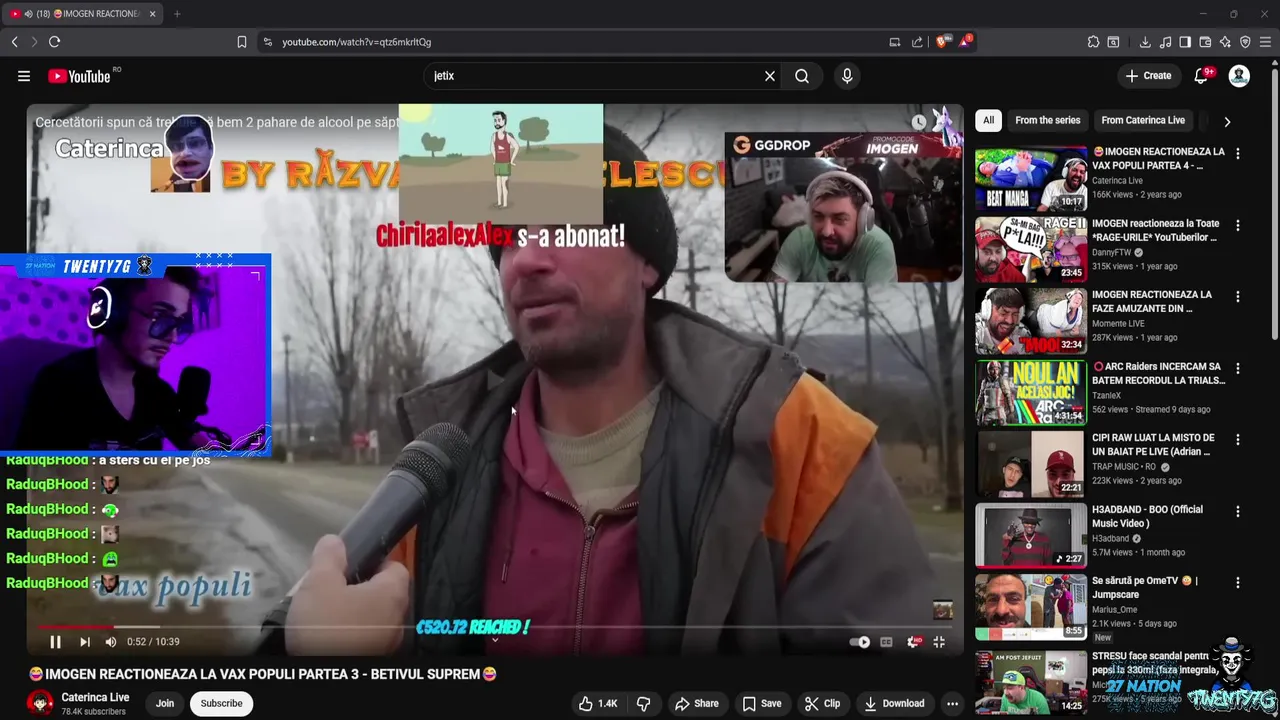Open the VAX POPULI PARTEA 4 thumbnail

tap(1031, 179)
